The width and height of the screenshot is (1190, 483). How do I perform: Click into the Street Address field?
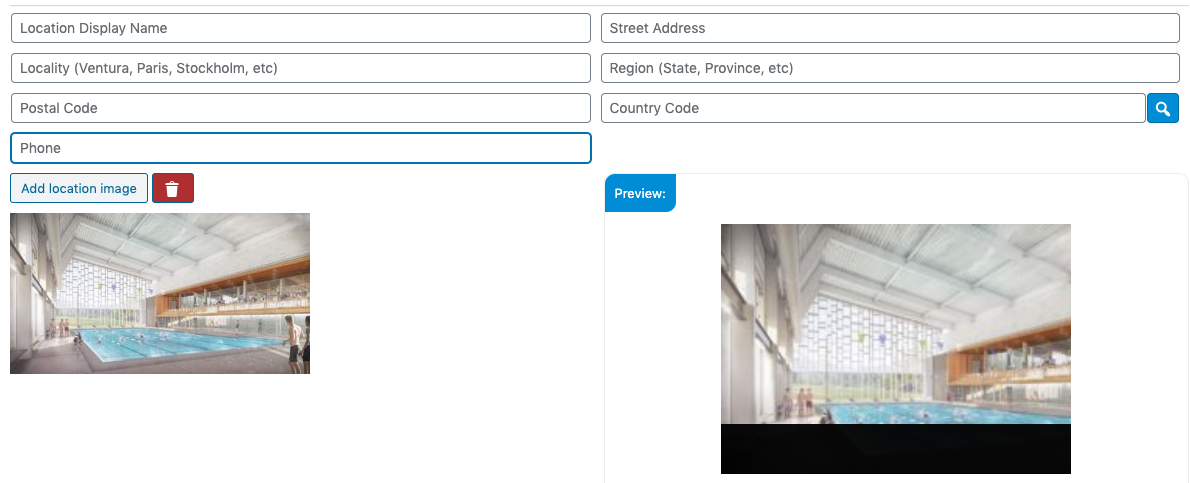(890, 28)
